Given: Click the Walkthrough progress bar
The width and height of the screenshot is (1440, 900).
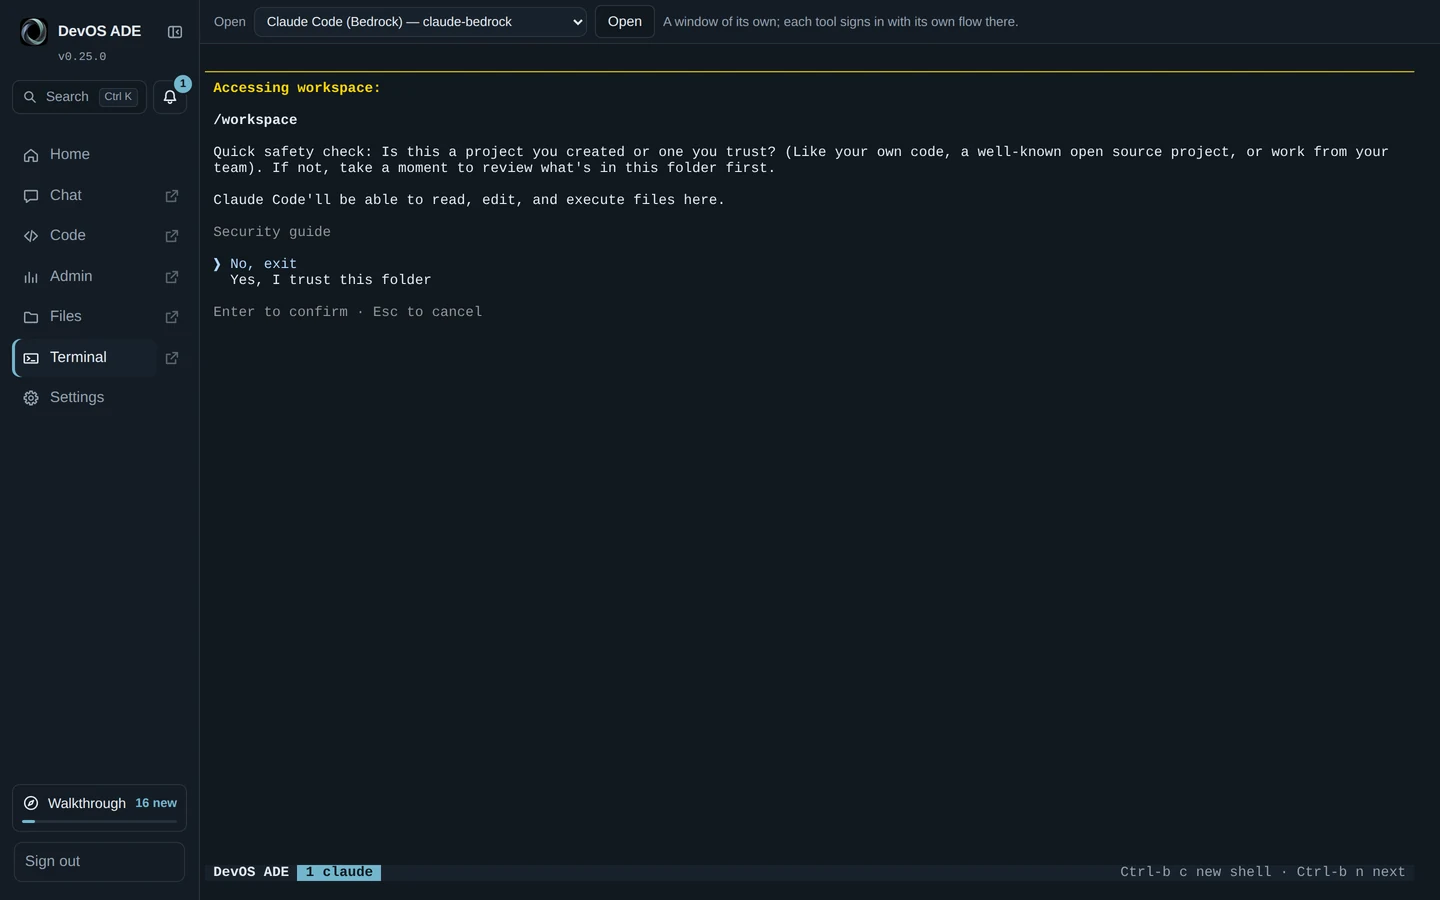Looking at the screenshot, I should pos(99,821).
